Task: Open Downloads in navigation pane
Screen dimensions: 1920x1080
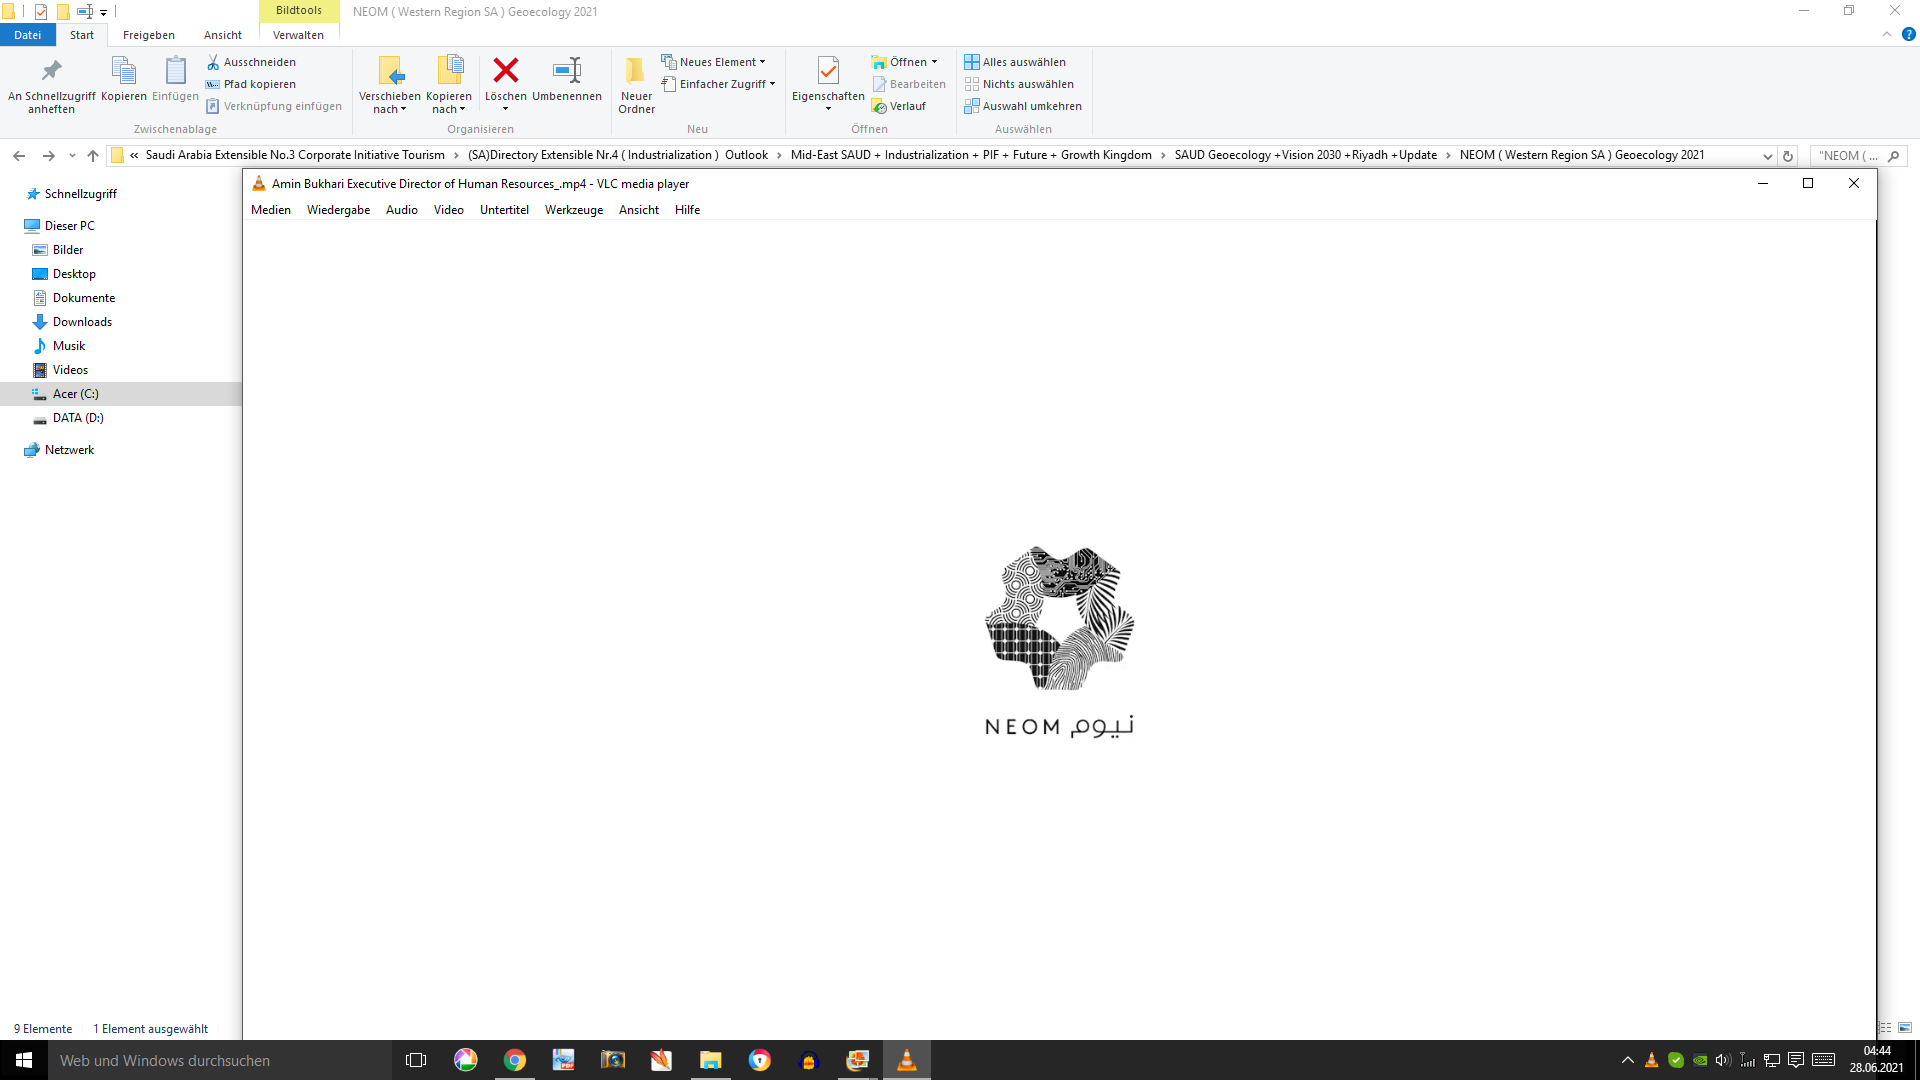Action: point(82,322)
